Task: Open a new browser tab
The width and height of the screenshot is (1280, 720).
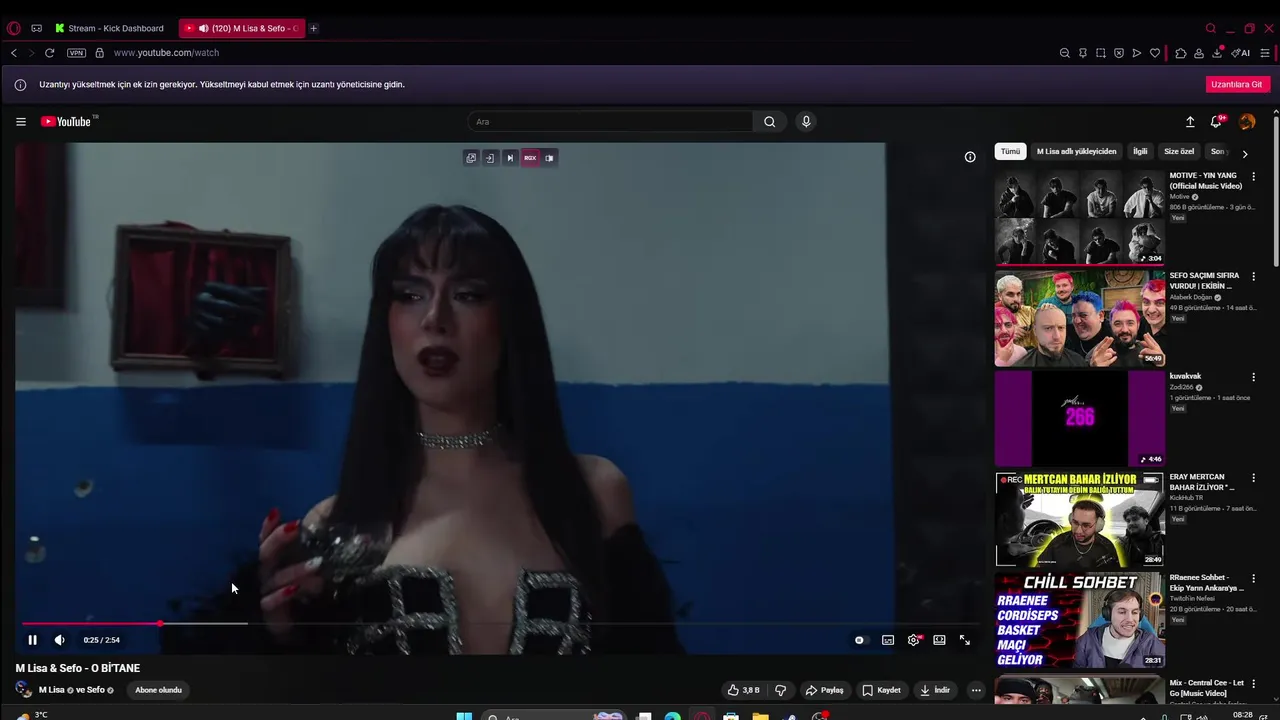Action: pos(313,28)
